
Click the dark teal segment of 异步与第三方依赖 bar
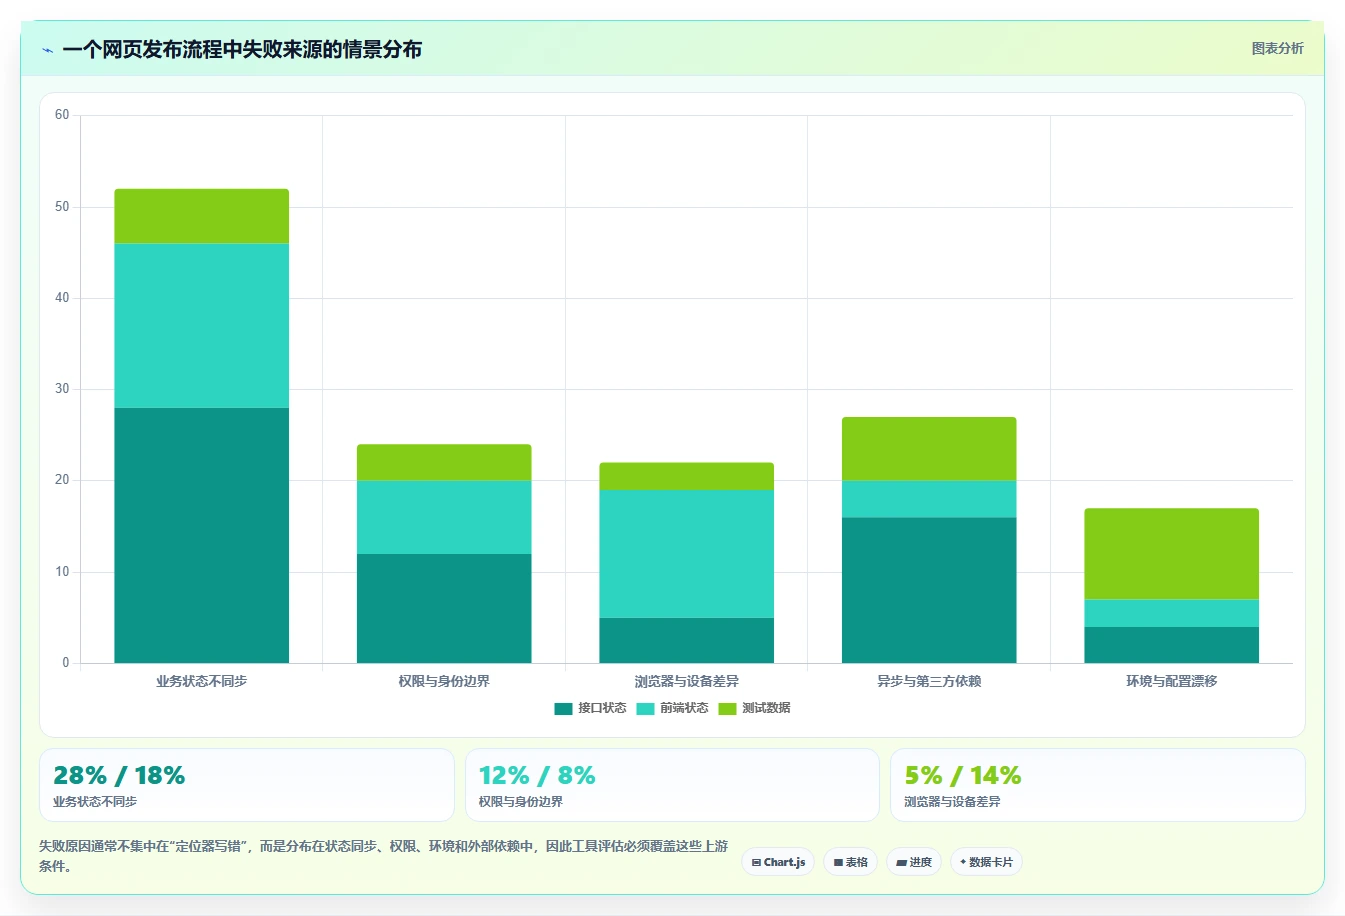pos(929,590)
